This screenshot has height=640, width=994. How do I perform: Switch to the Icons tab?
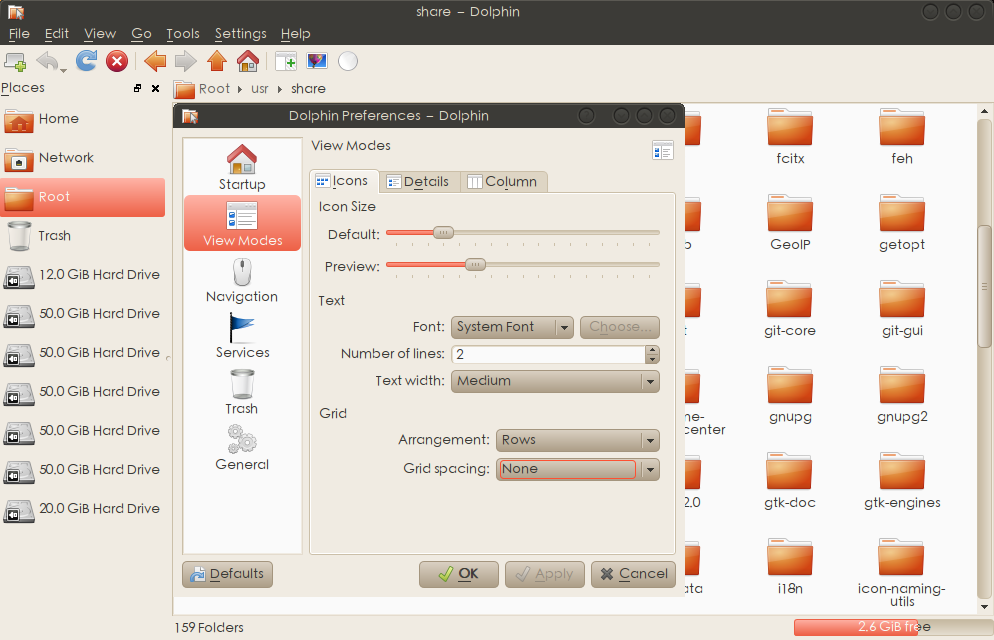click(343, 181)
